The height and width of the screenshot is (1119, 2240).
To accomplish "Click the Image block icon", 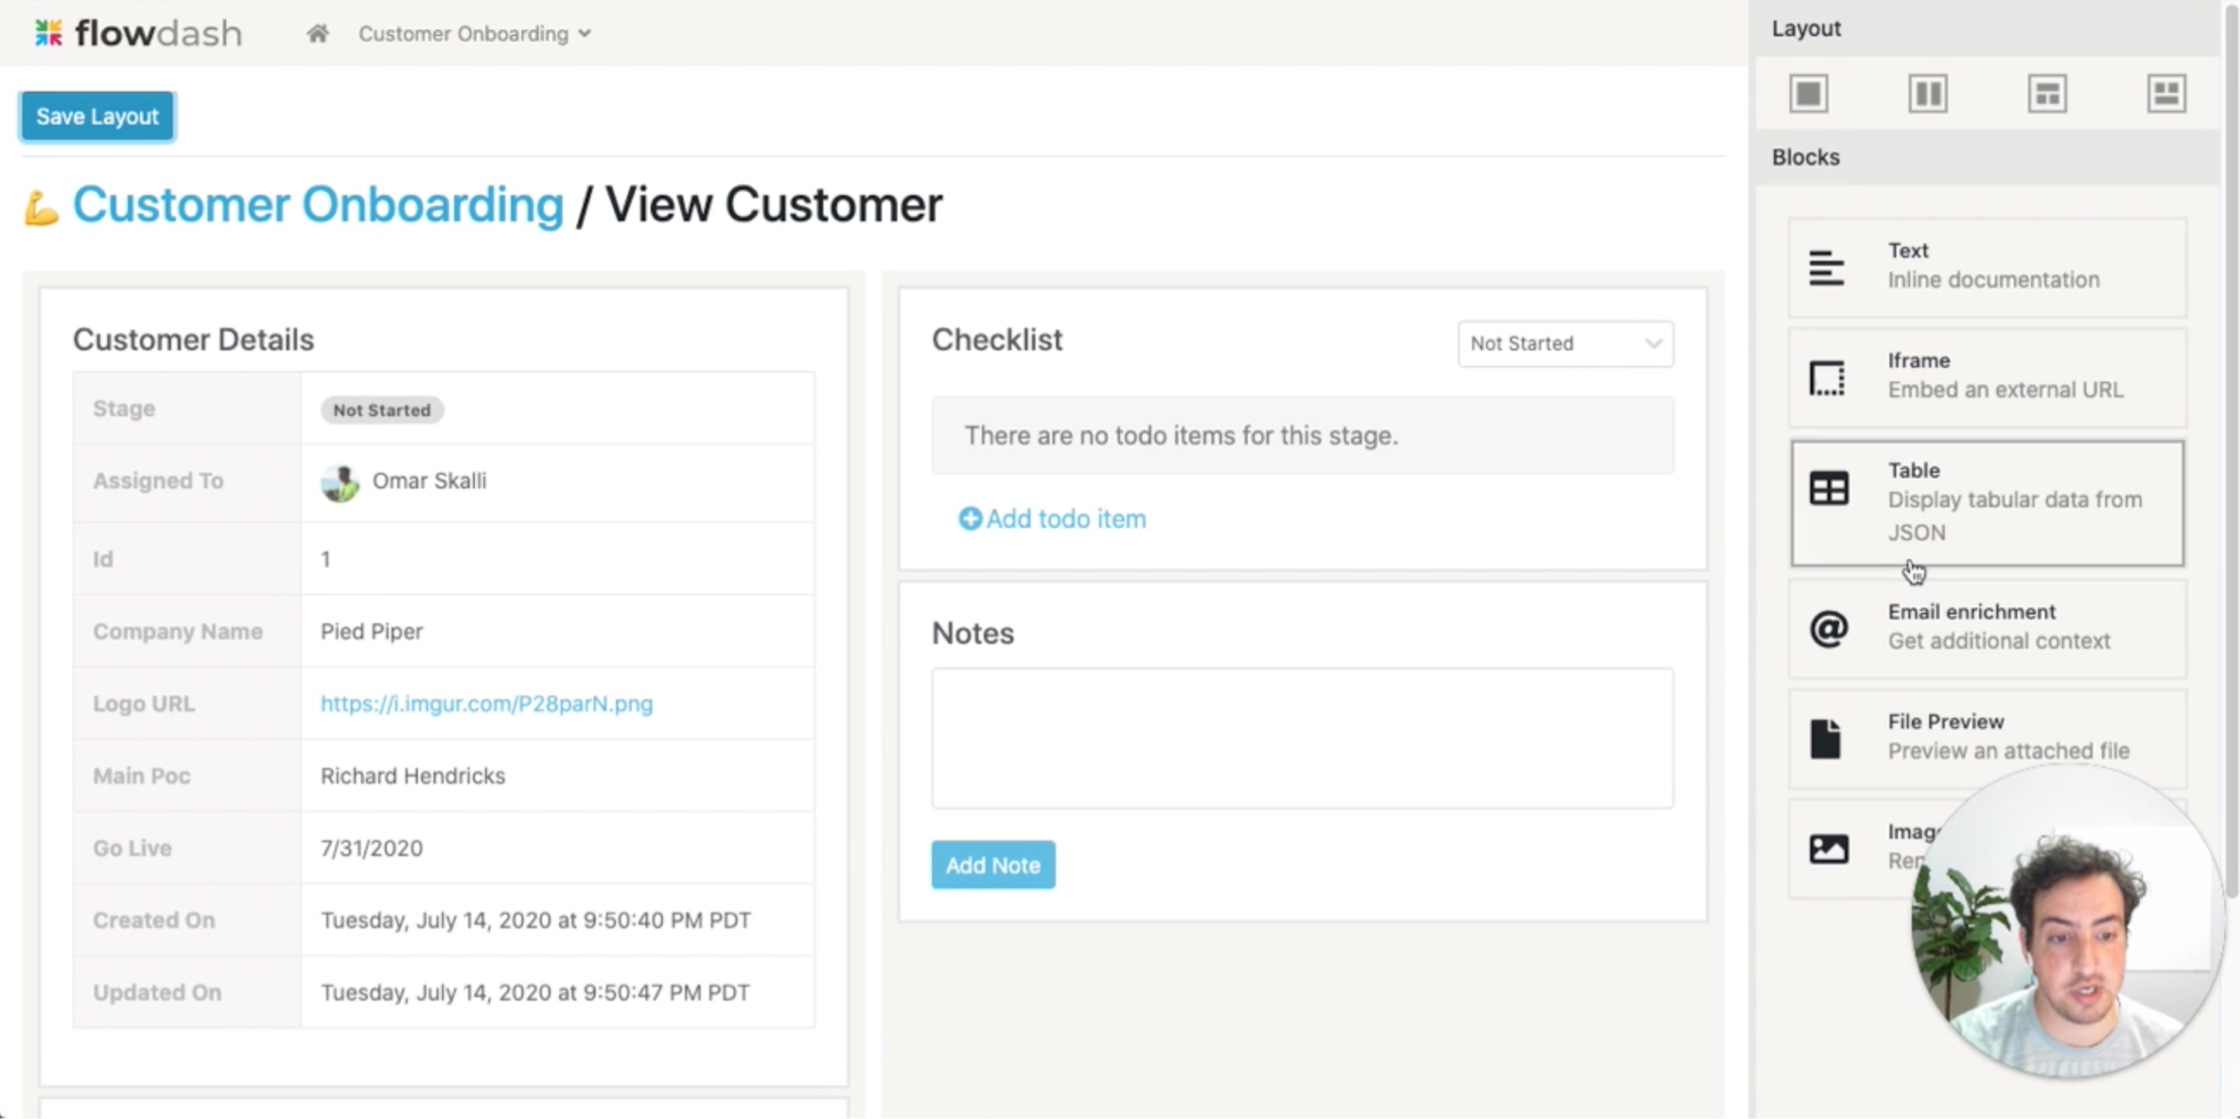I will click(1828, 848).
